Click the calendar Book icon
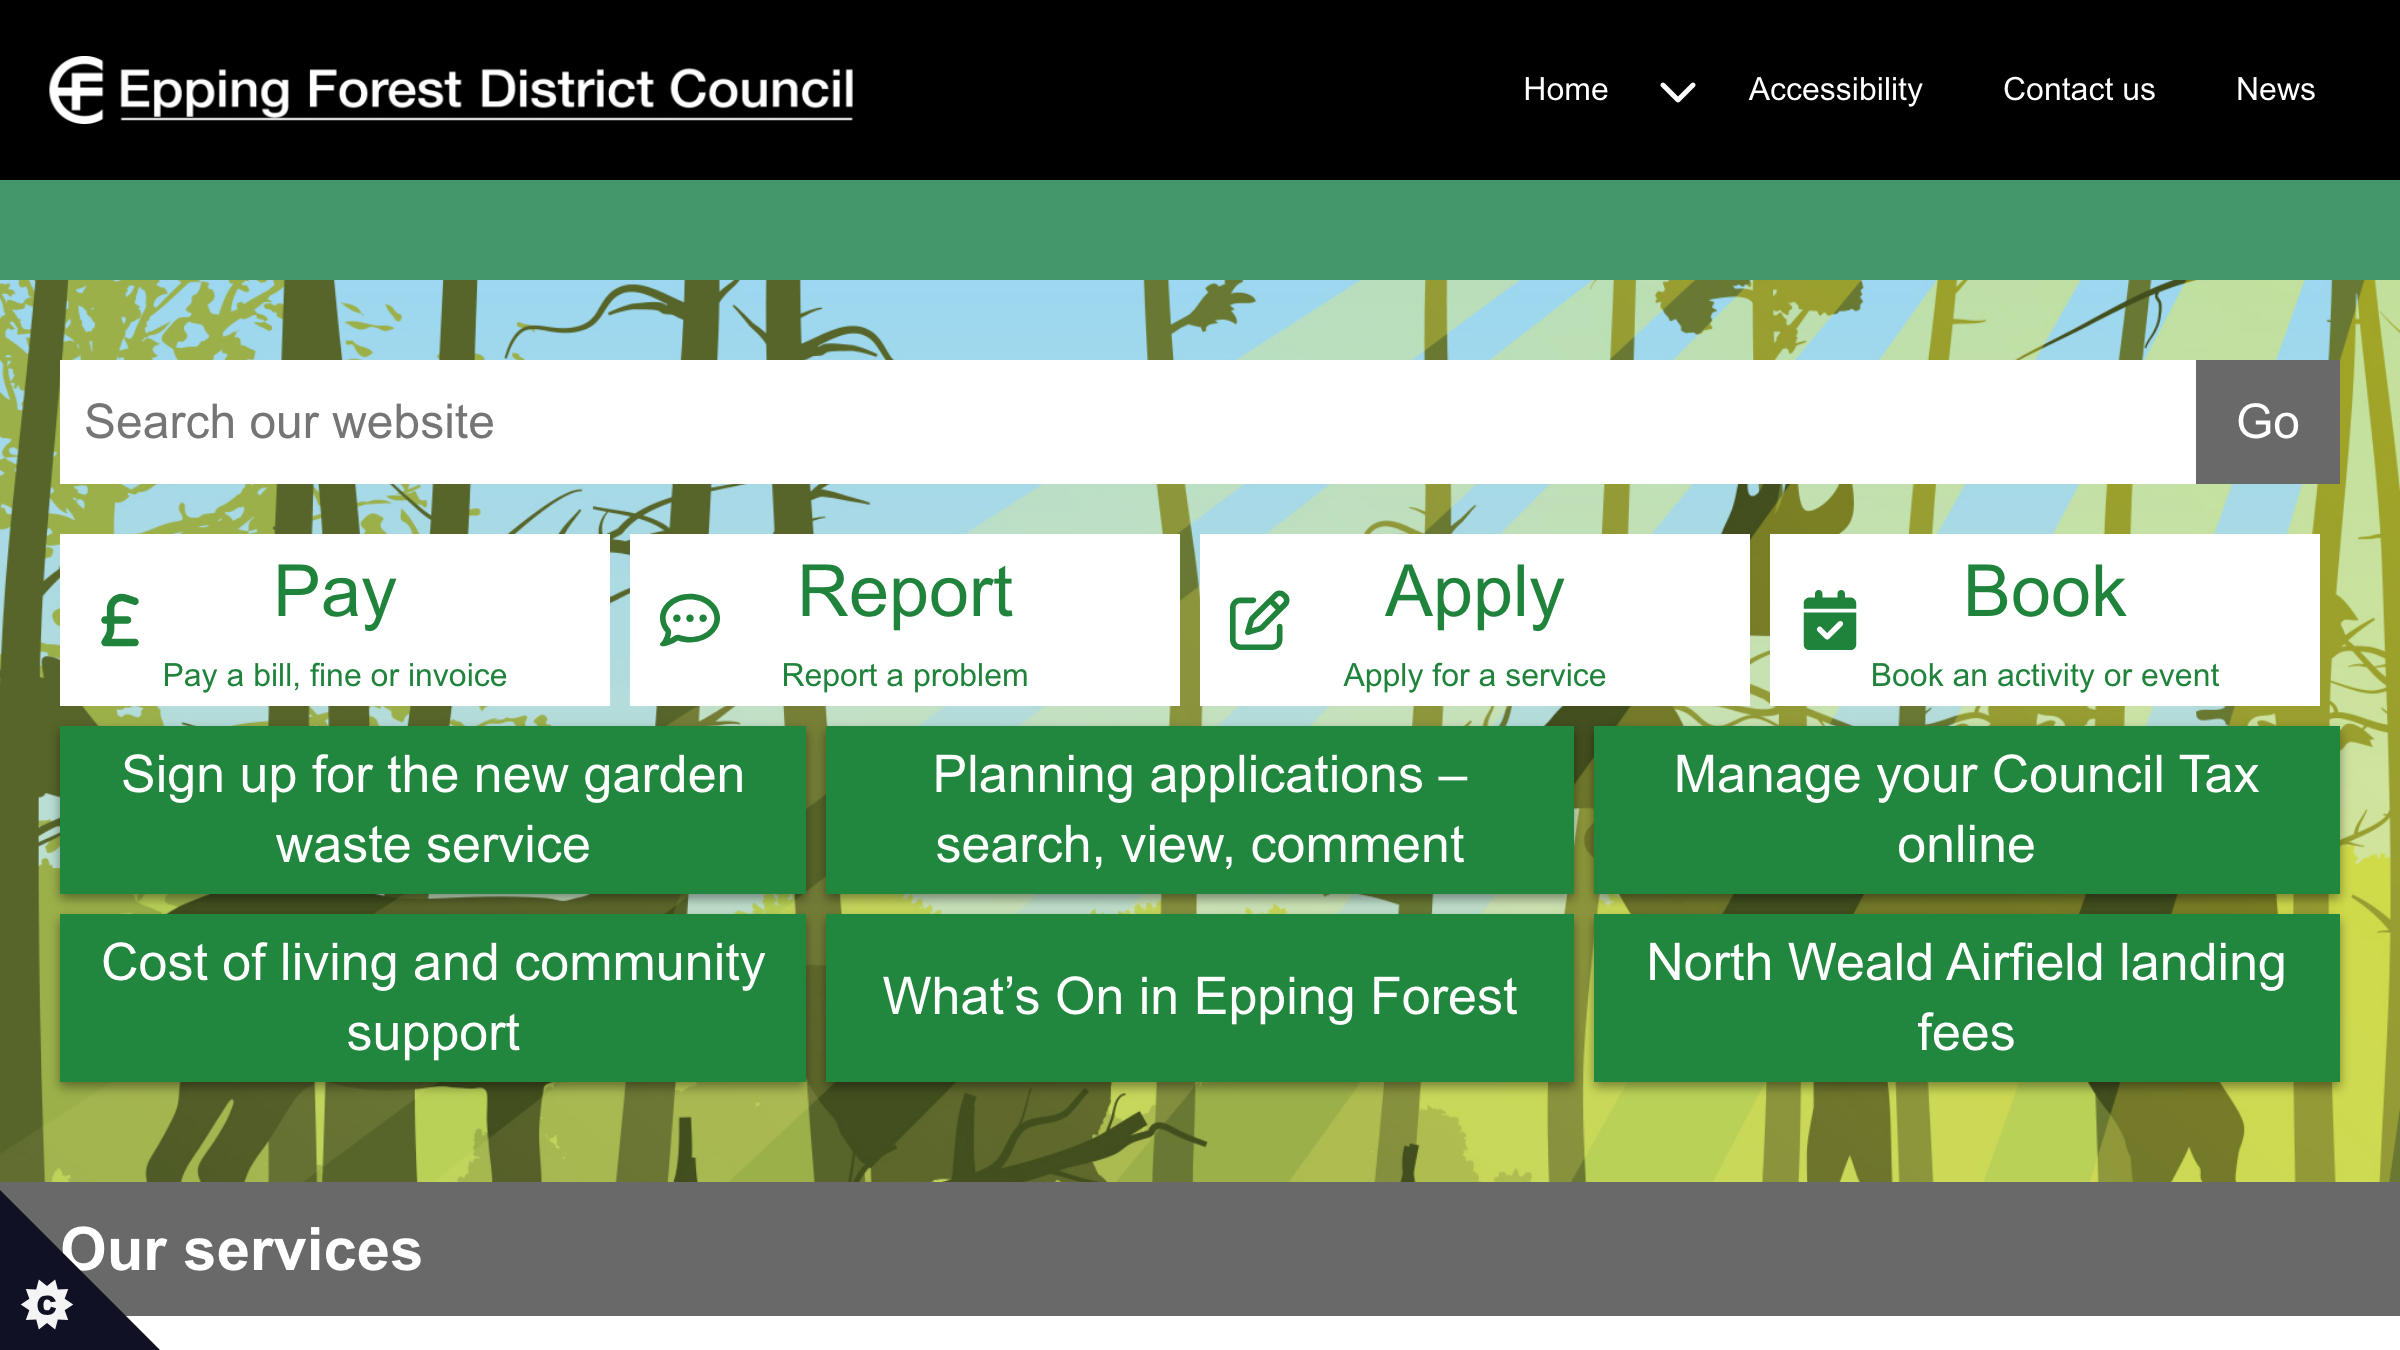Viewport: 2400px width, 1350px height. tap(1828, 621)
